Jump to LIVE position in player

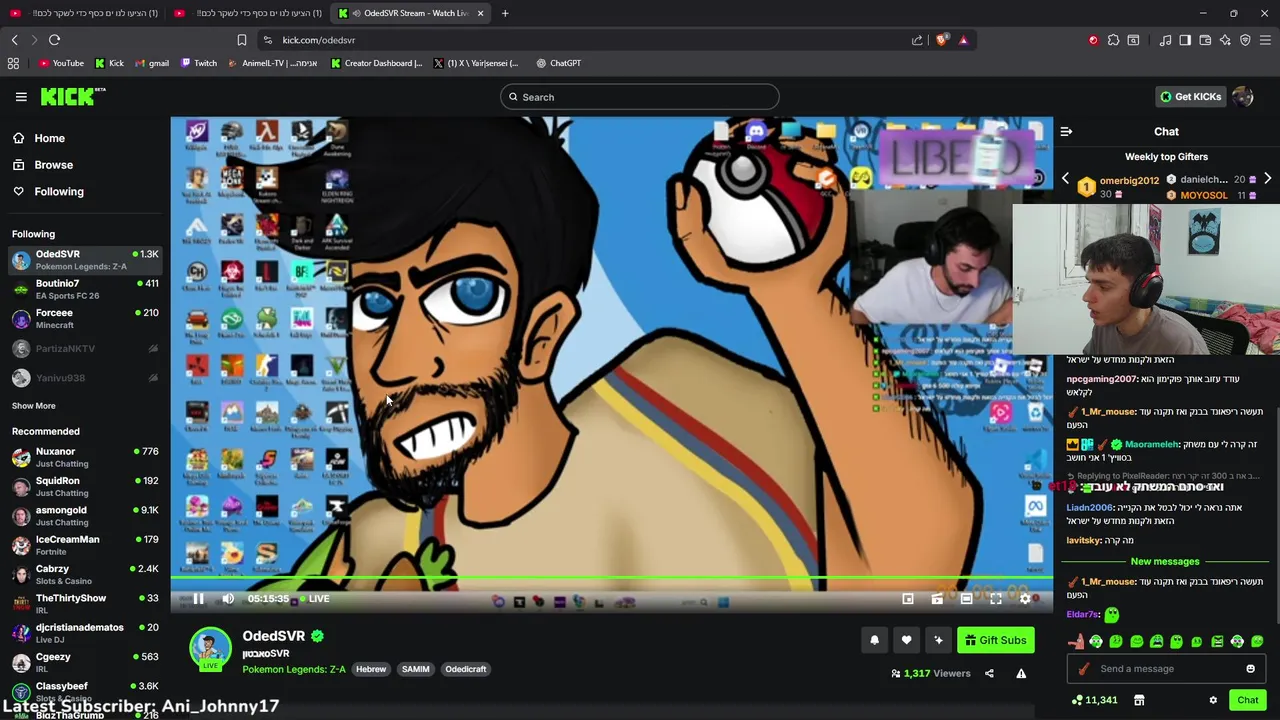[x=314, y=599]
